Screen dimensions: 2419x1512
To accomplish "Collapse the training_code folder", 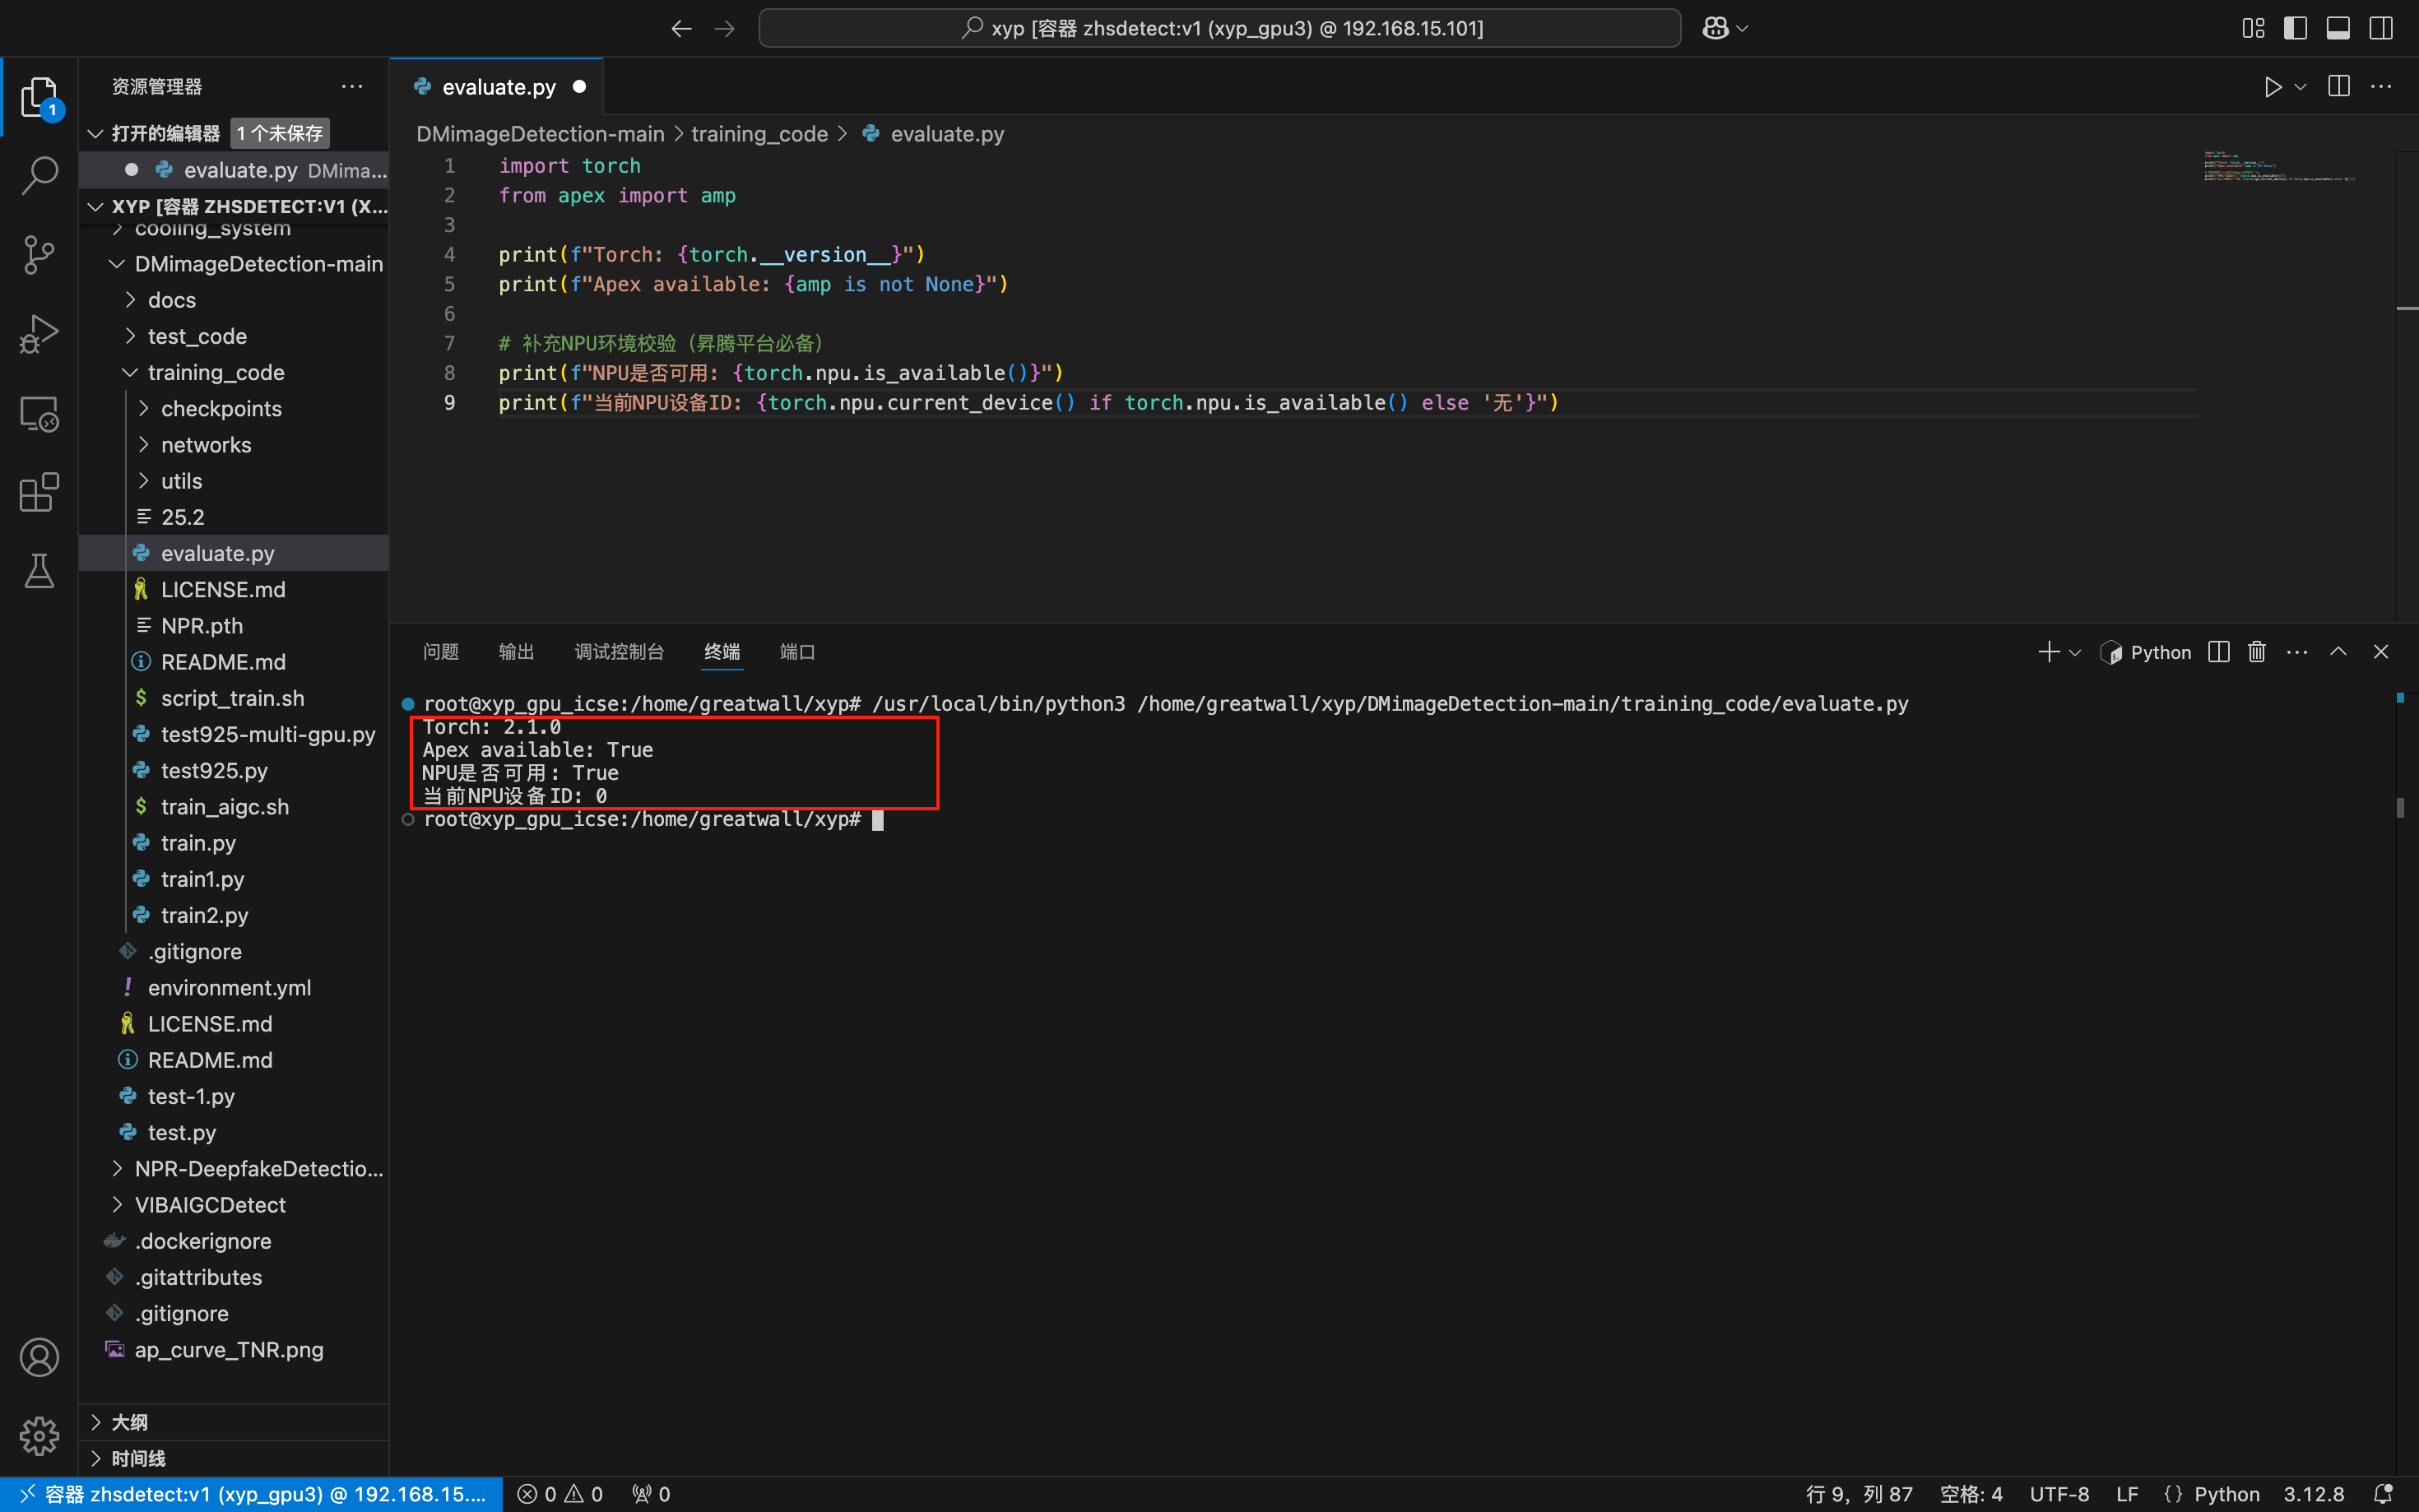I will click(x=215, y=372).
